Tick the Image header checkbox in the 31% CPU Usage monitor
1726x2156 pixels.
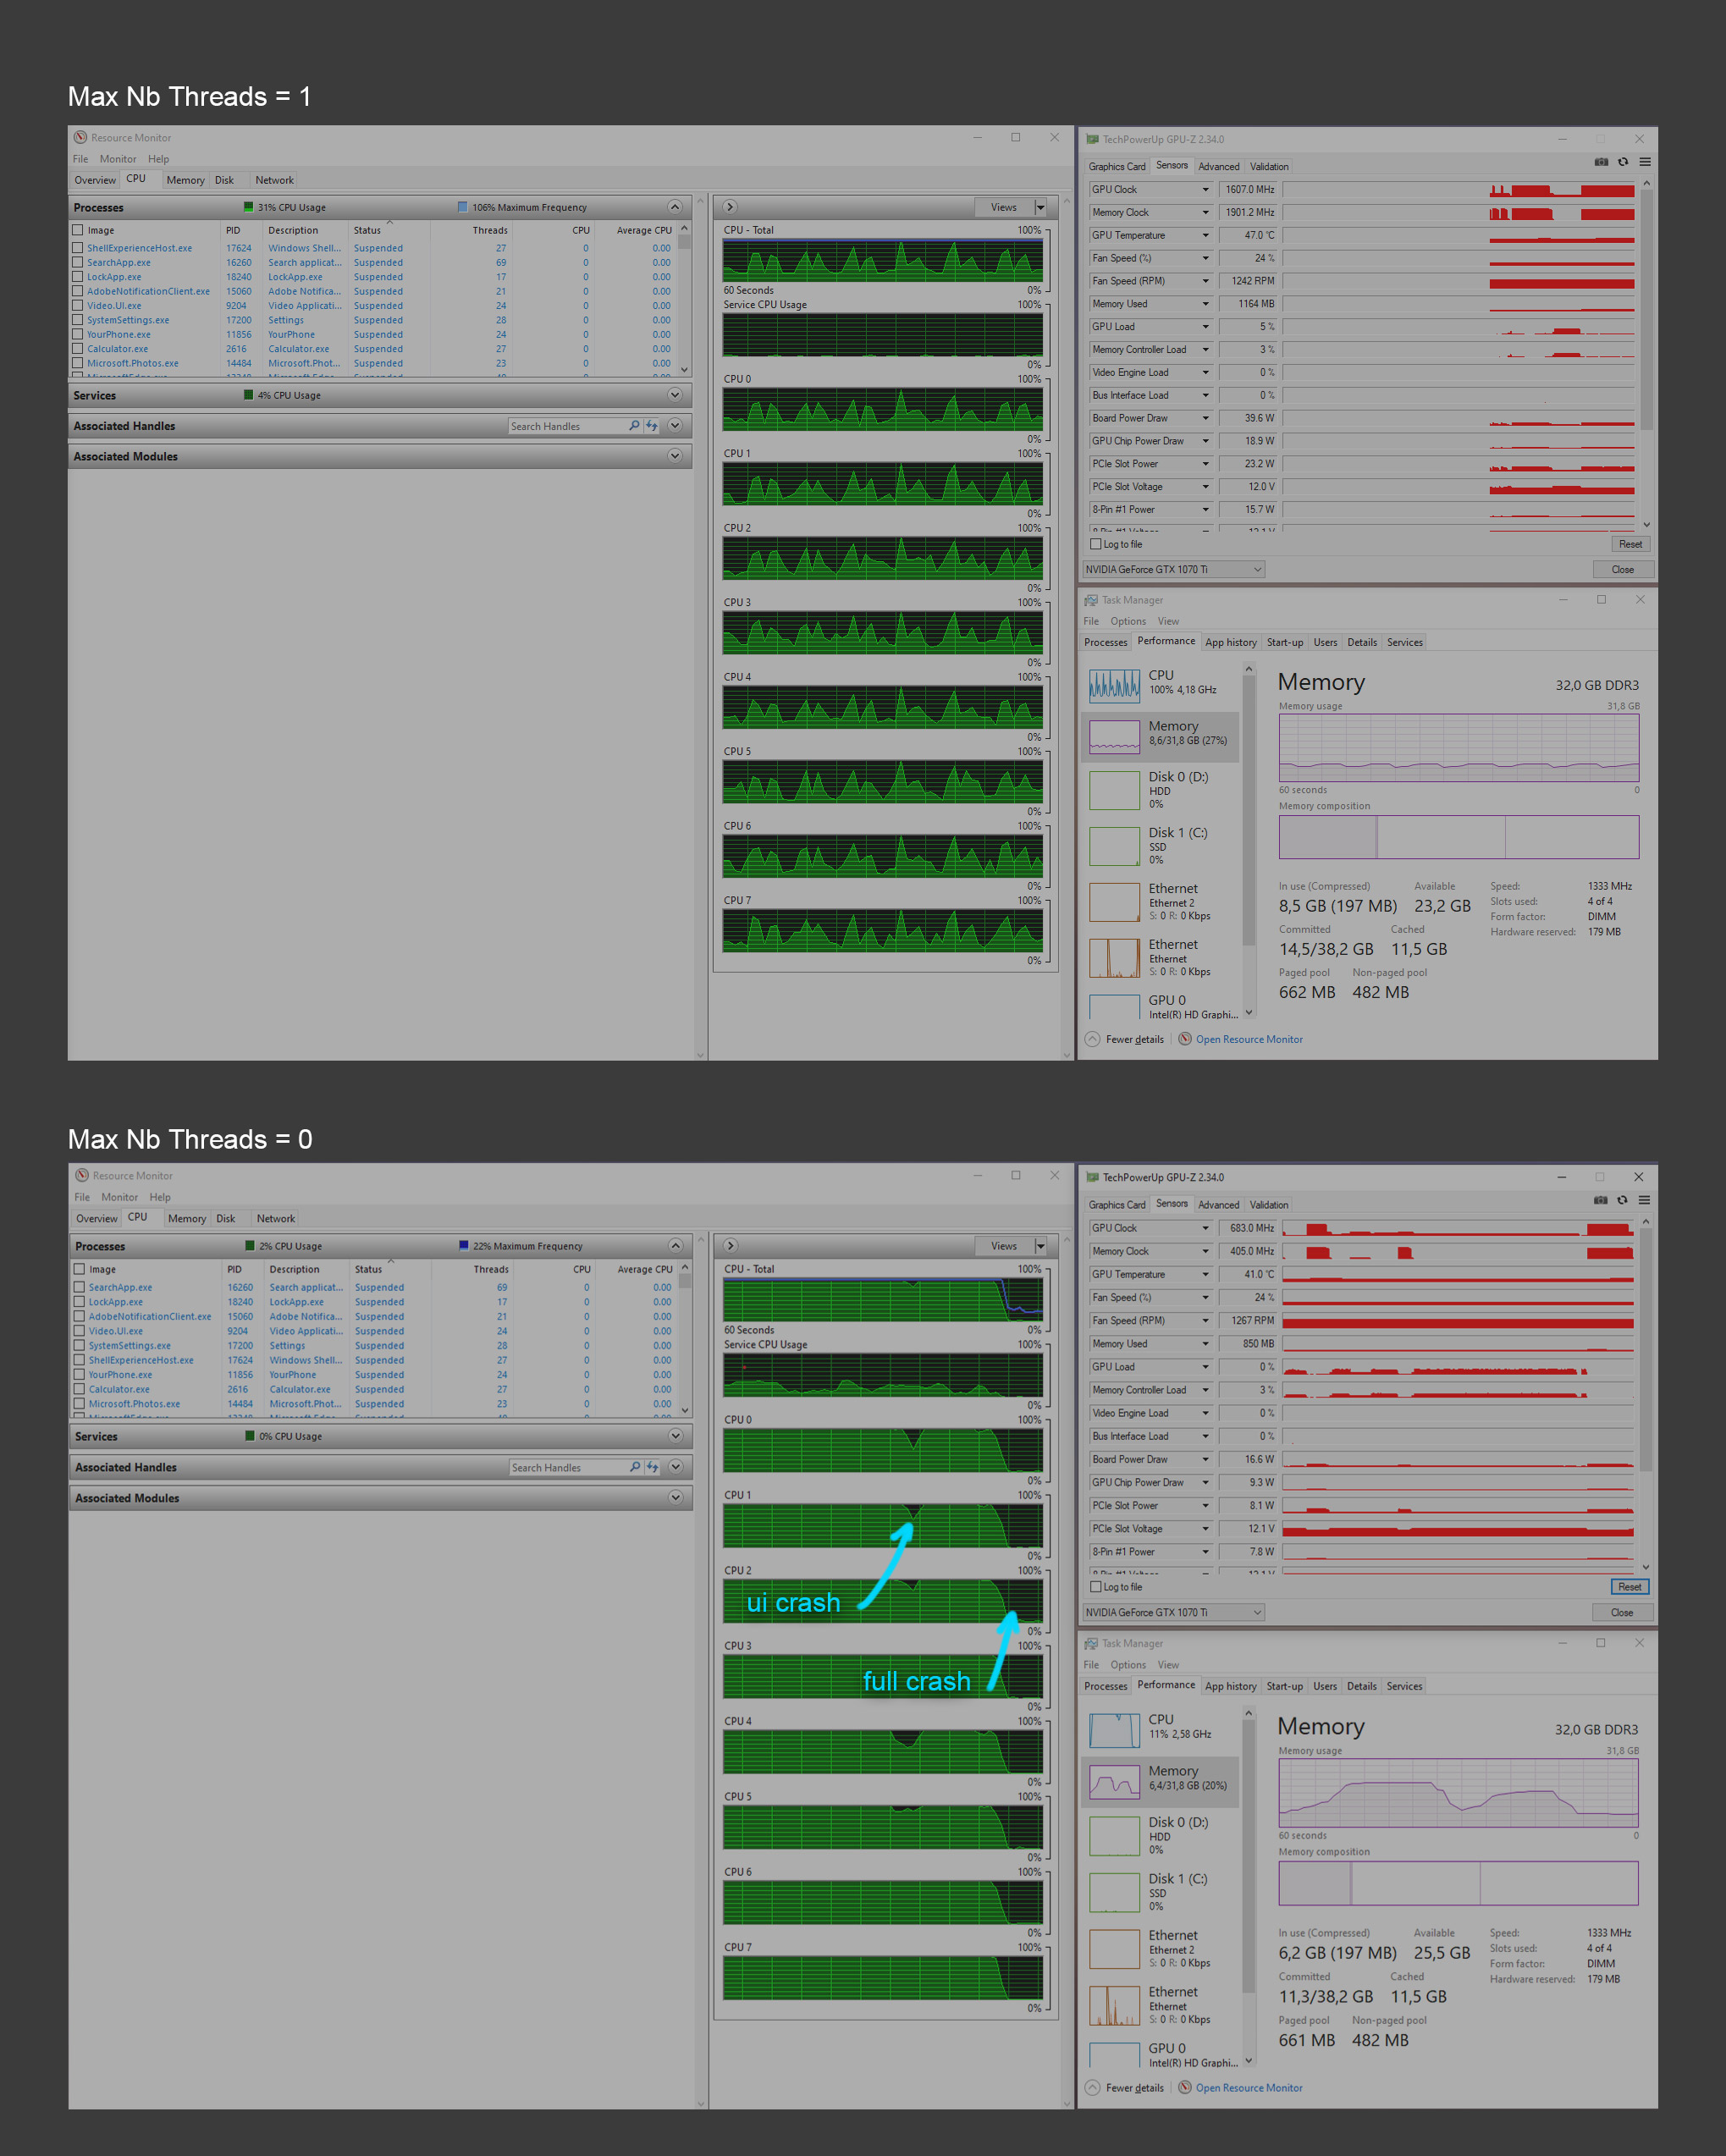(78, 230)
